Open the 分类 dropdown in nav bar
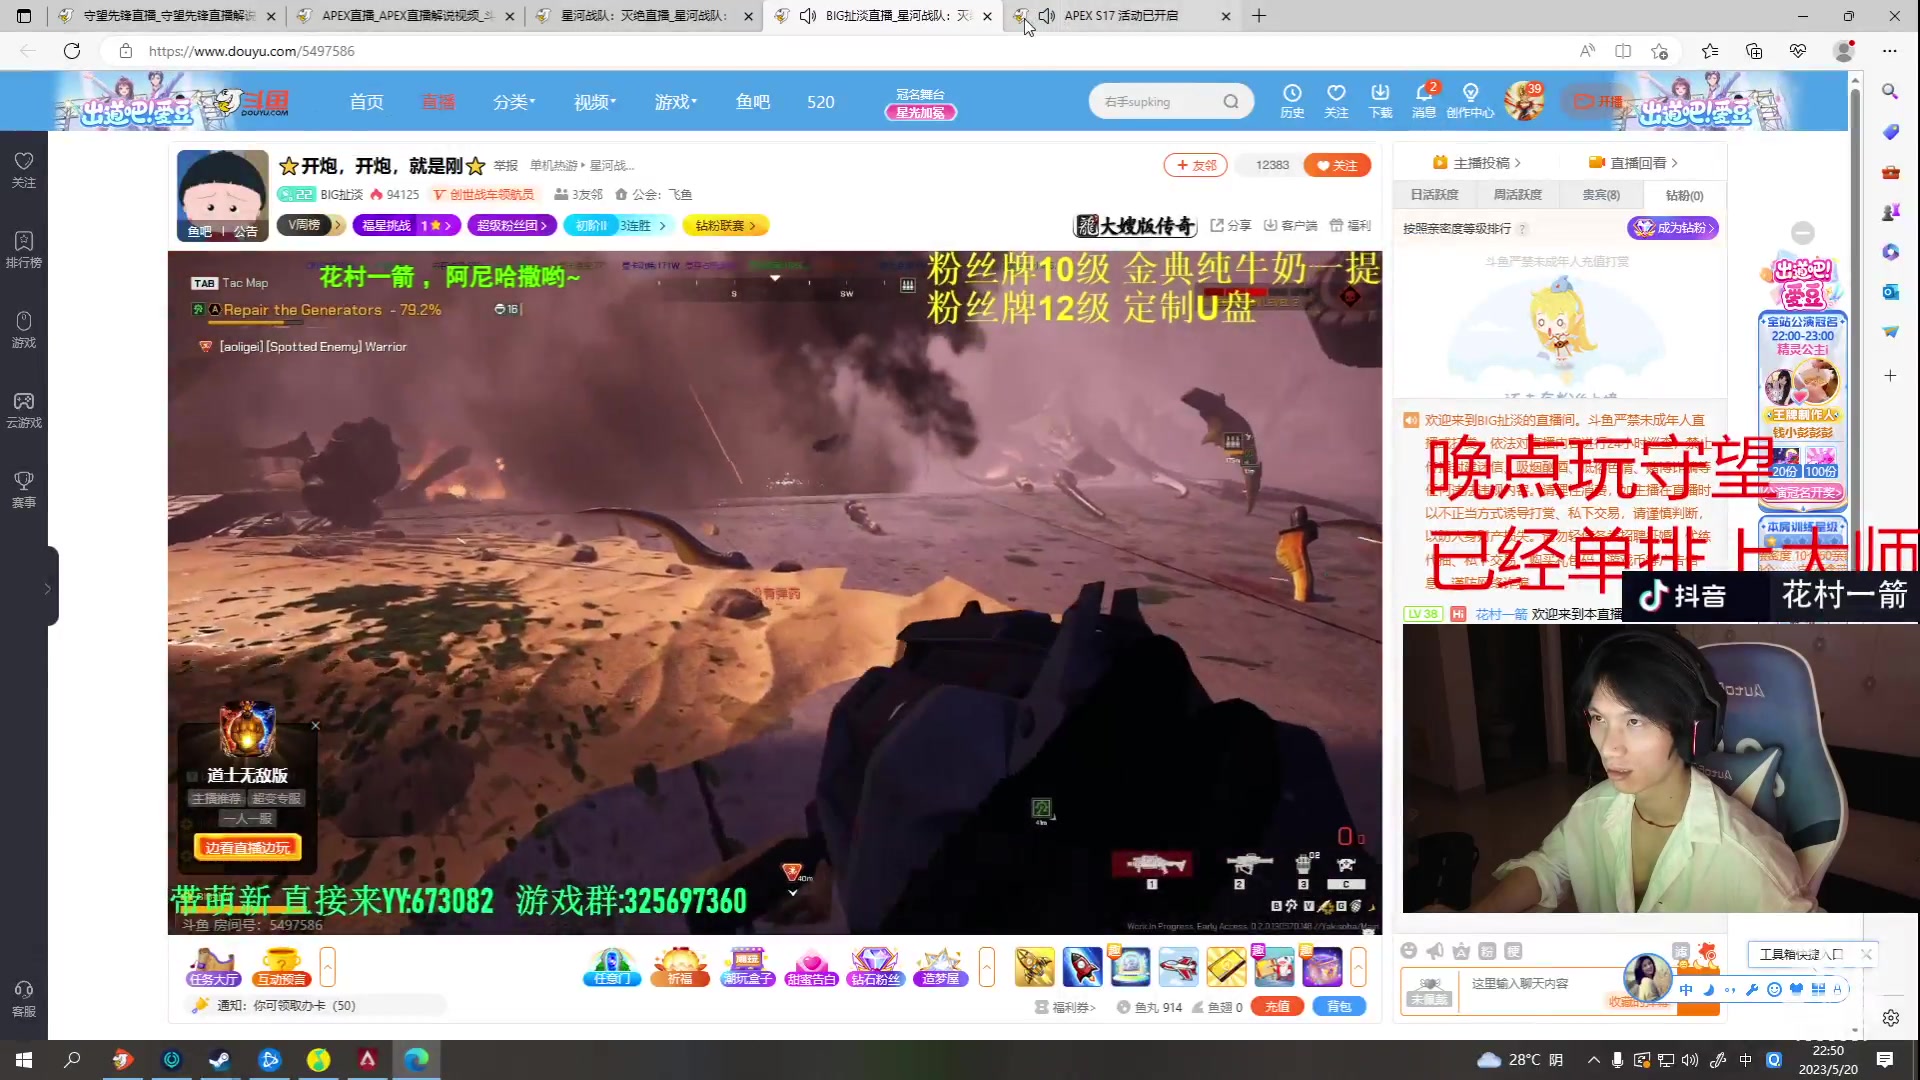Viewport: 1920px width, 1080px height. (514, 102)
